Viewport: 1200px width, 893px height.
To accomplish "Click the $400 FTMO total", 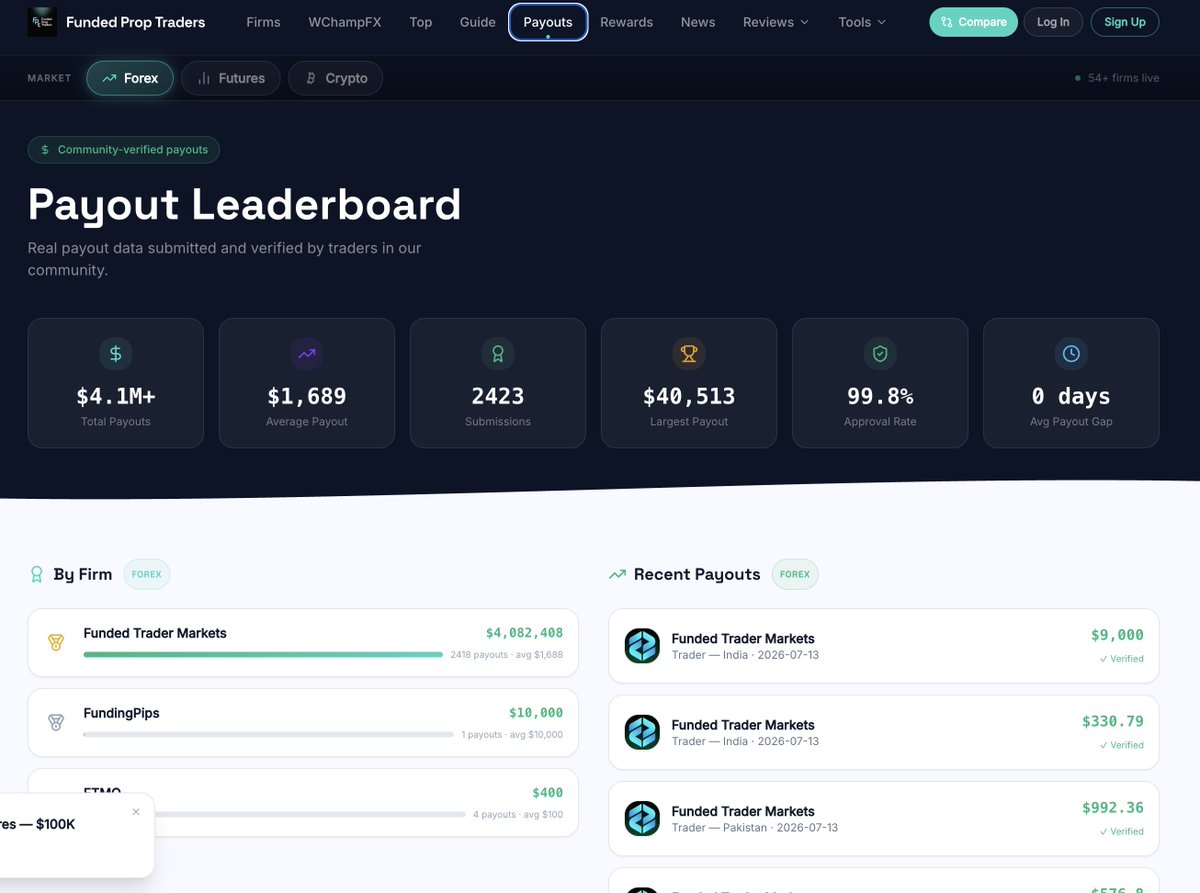I will 547,793.
